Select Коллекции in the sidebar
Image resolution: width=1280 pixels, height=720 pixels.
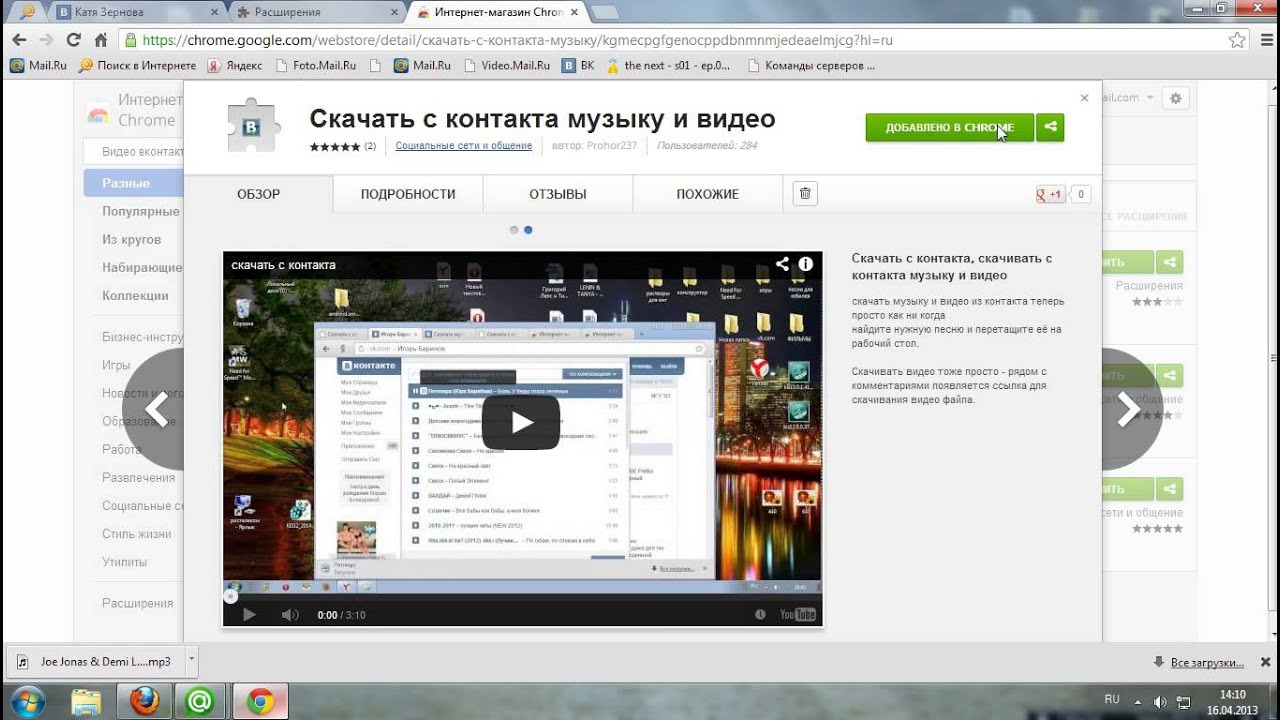(135, 295)
